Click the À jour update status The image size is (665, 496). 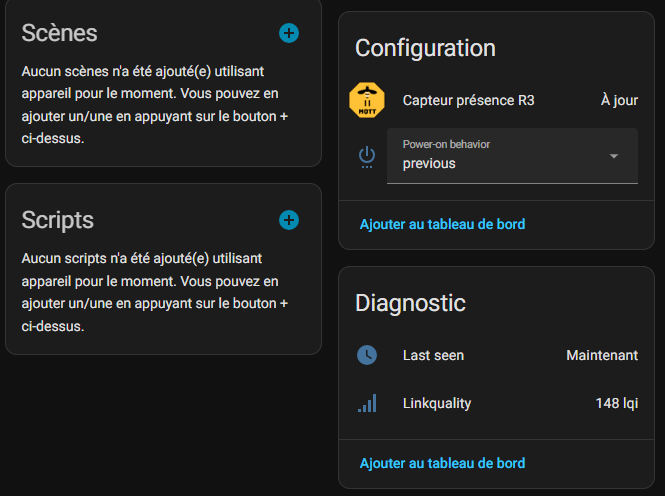(619, 100)
